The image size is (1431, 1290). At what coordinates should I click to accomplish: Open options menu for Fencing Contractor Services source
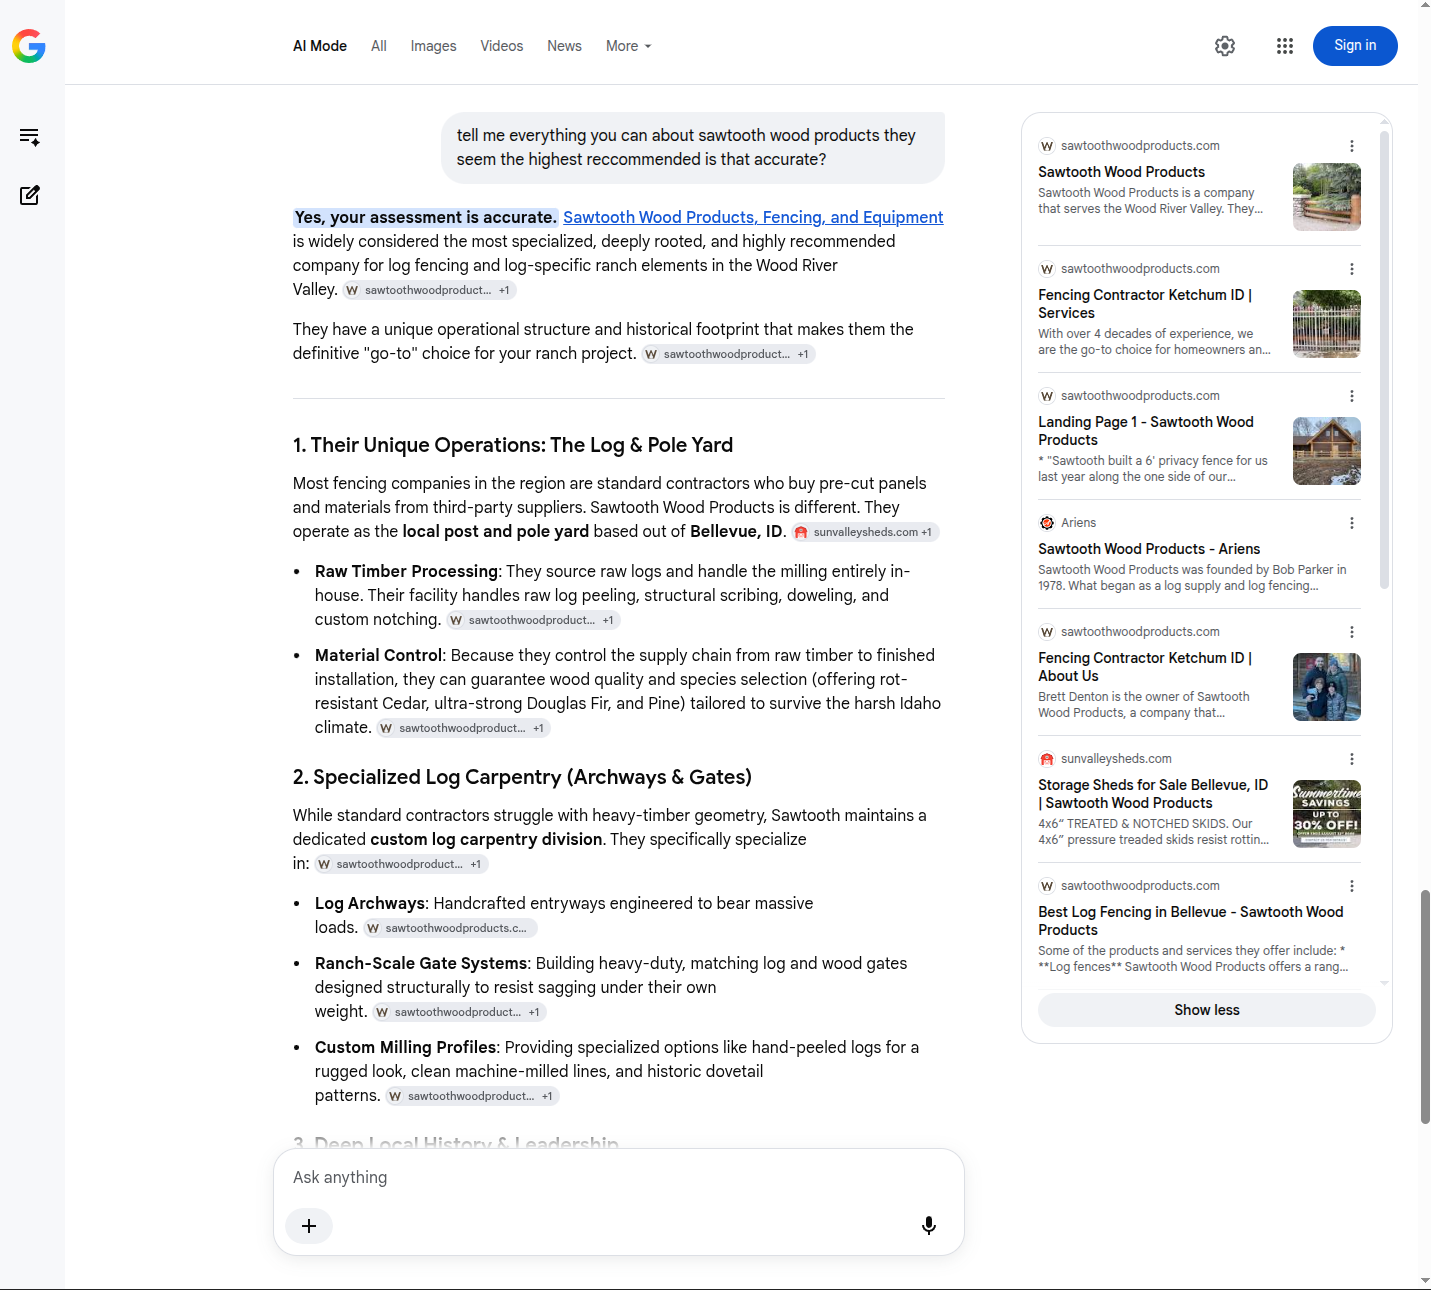click(x=1352, y=269)
